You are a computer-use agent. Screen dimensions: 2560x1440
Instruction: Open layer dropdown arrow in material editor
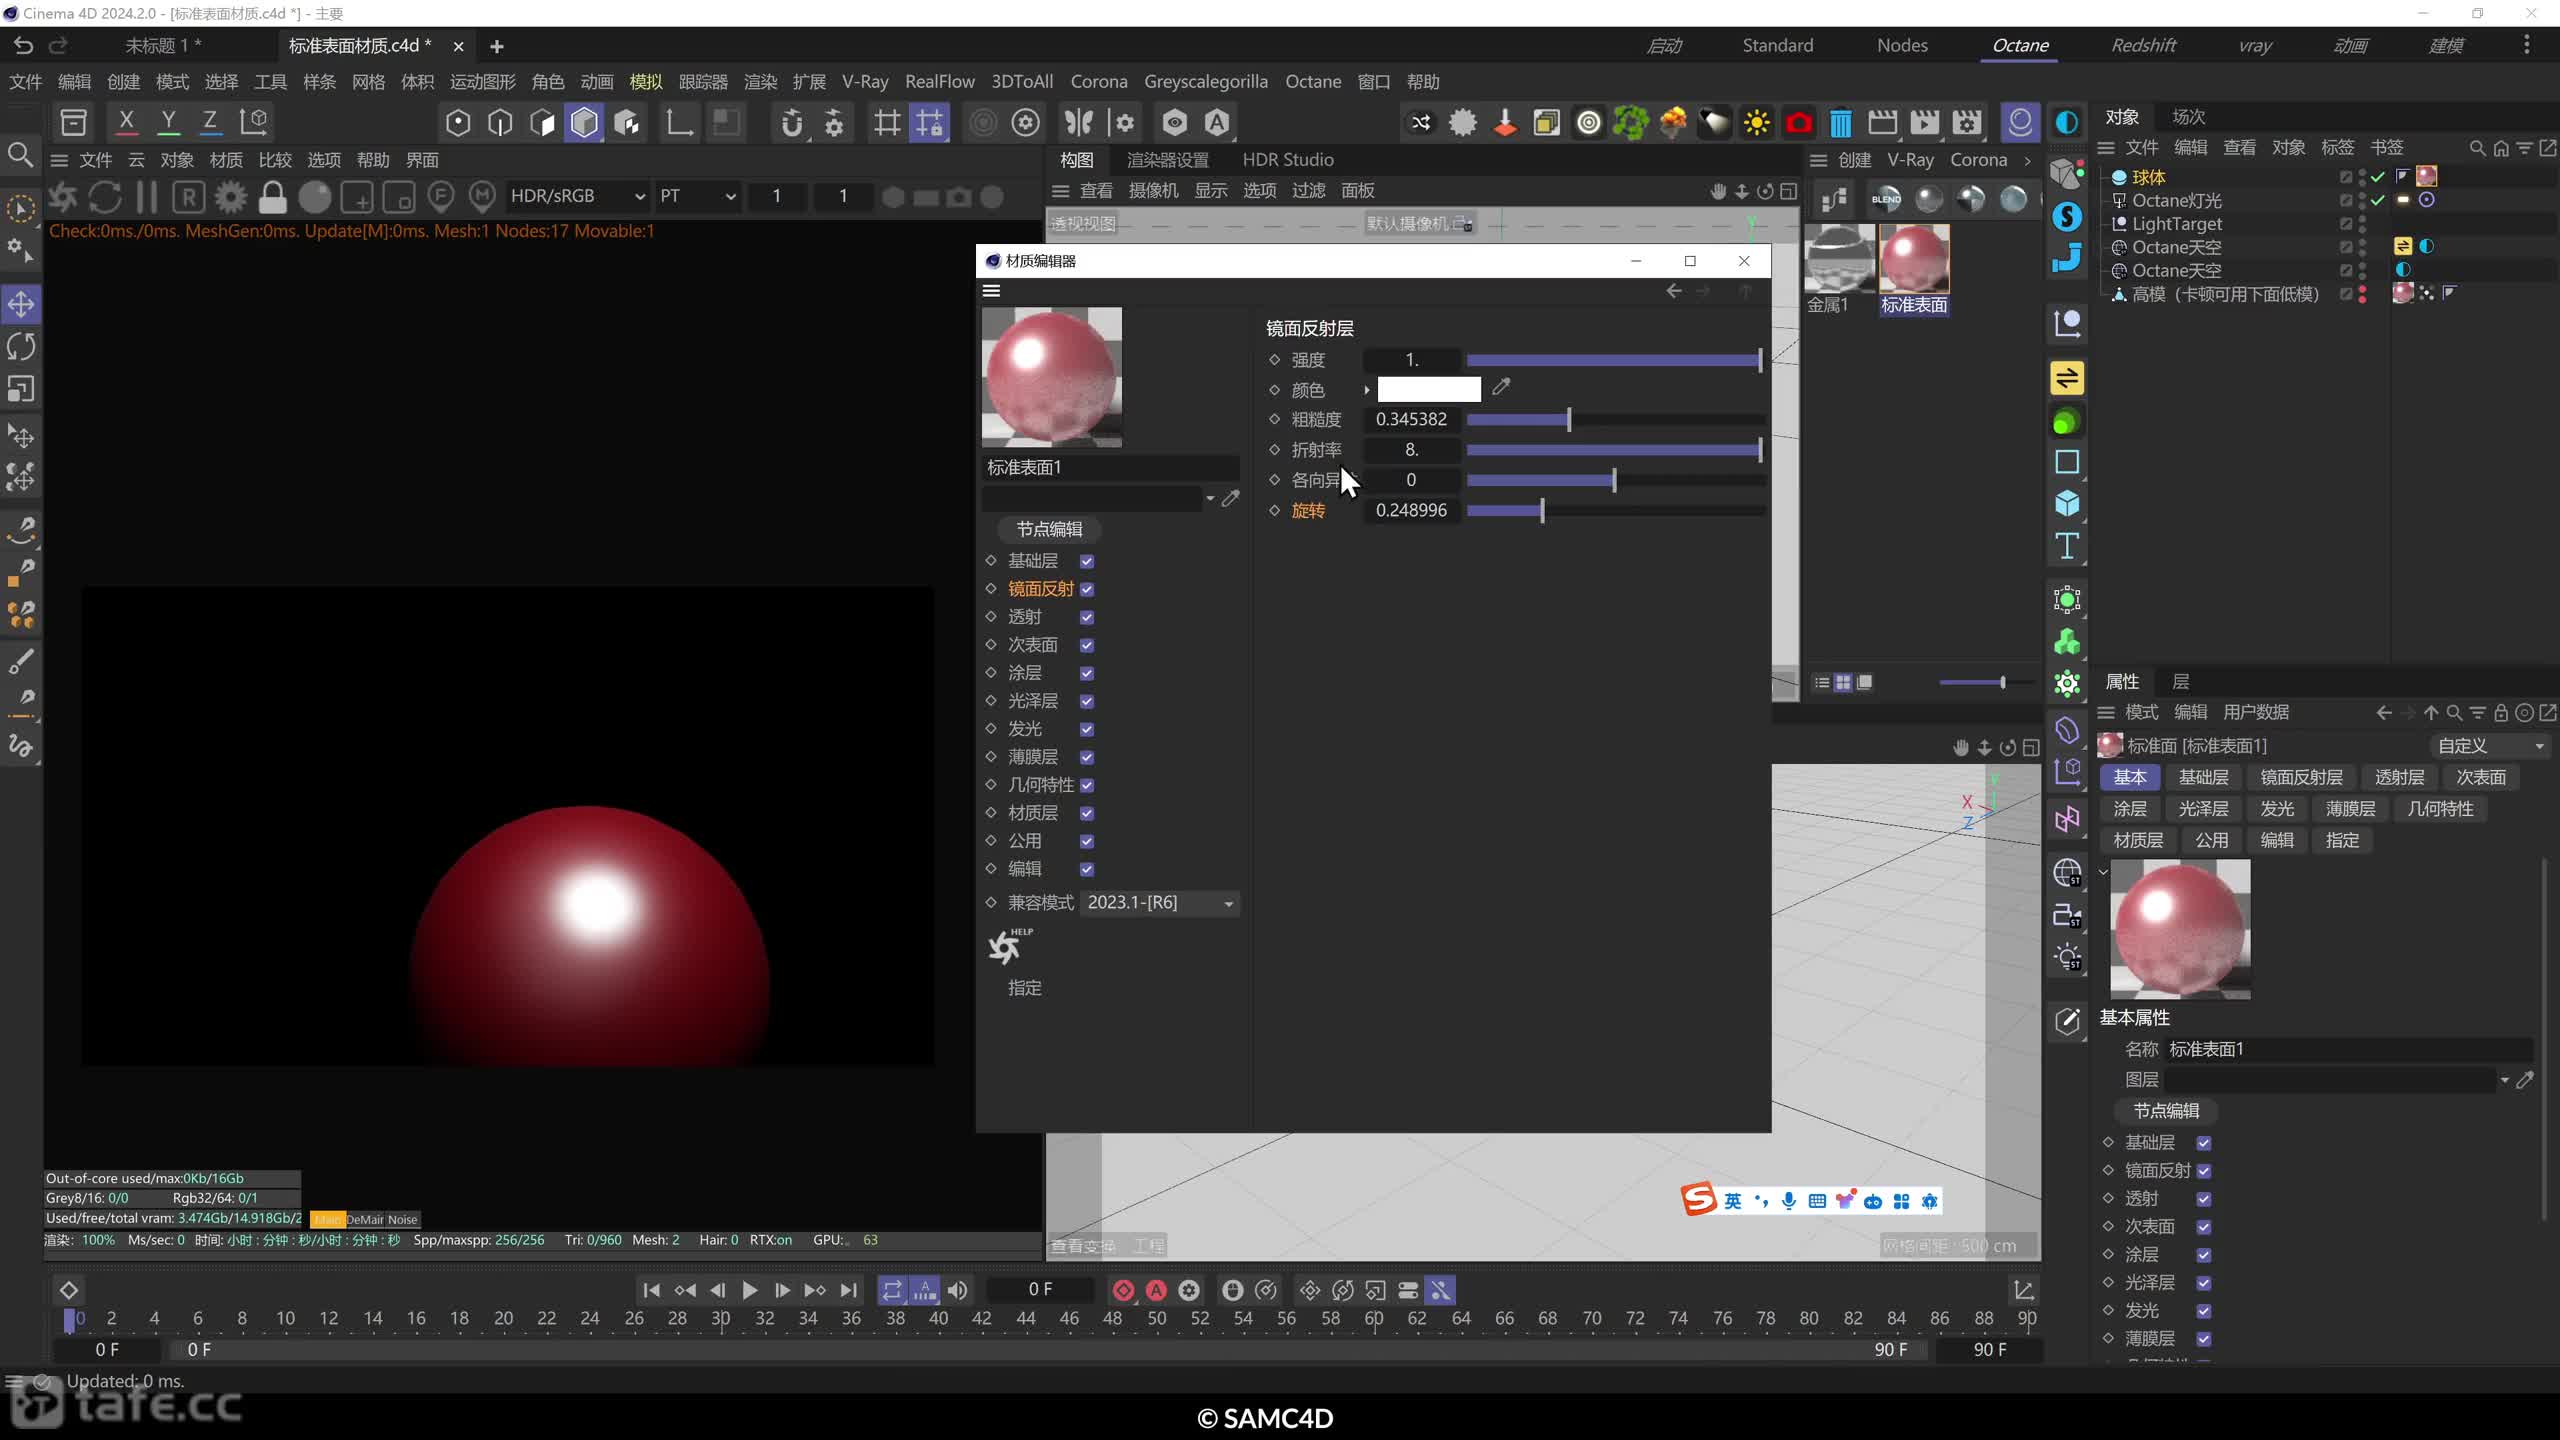pyautogui.click(x=1210, y=498)
